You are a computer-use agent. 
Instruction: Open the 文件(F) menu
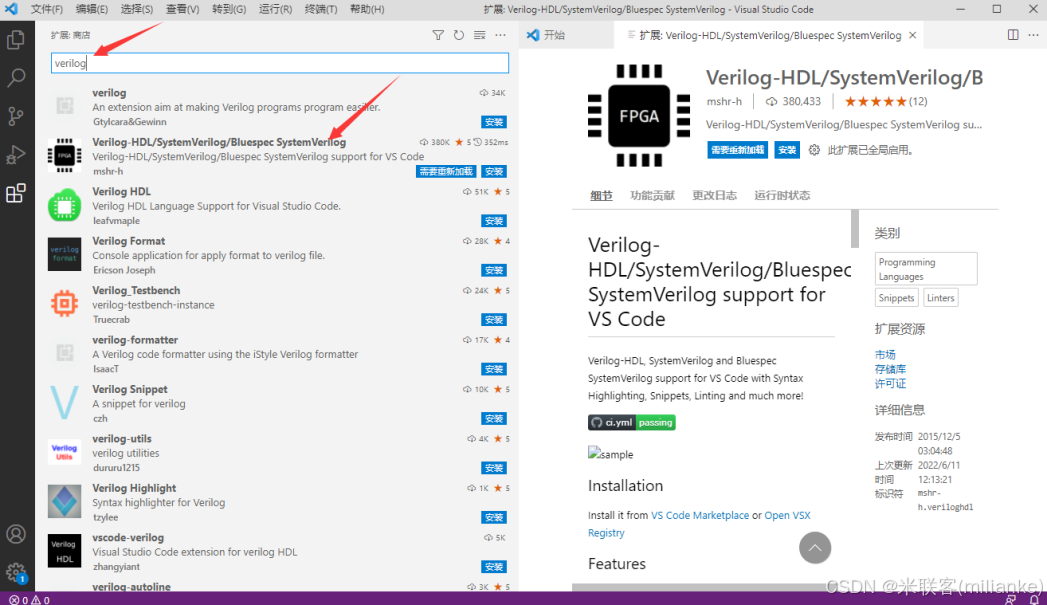point(47,9)
